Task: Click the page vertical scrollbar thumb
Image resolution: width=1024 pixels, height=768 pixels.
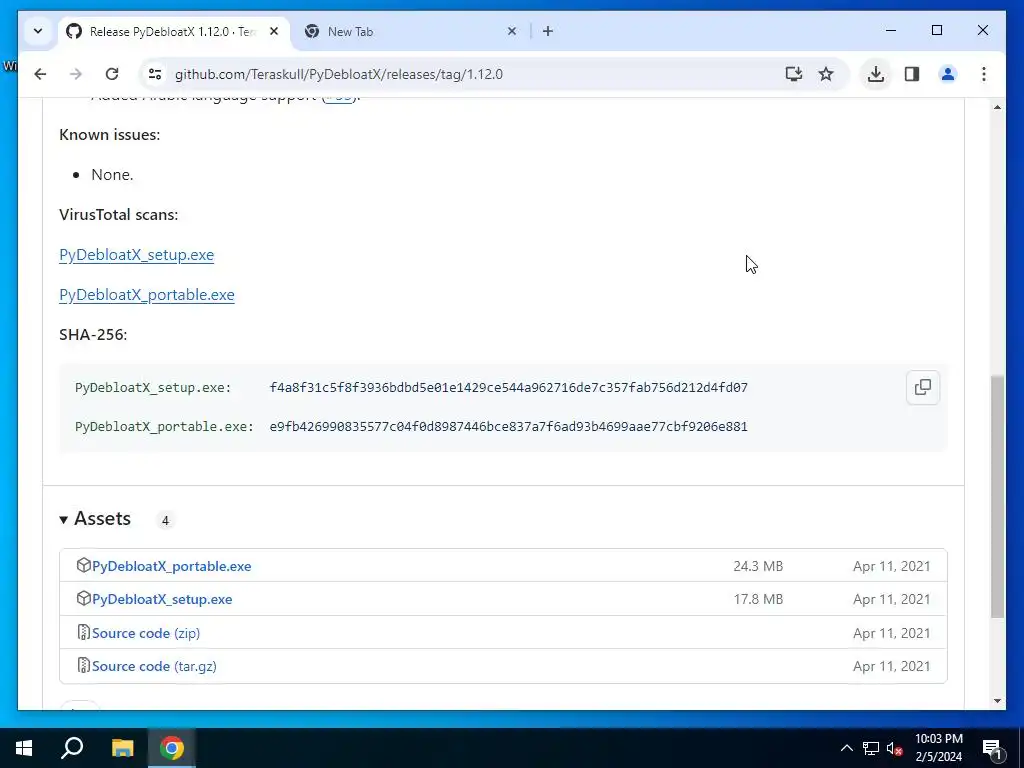Action: pyautogui.click(x=997, y=496)
